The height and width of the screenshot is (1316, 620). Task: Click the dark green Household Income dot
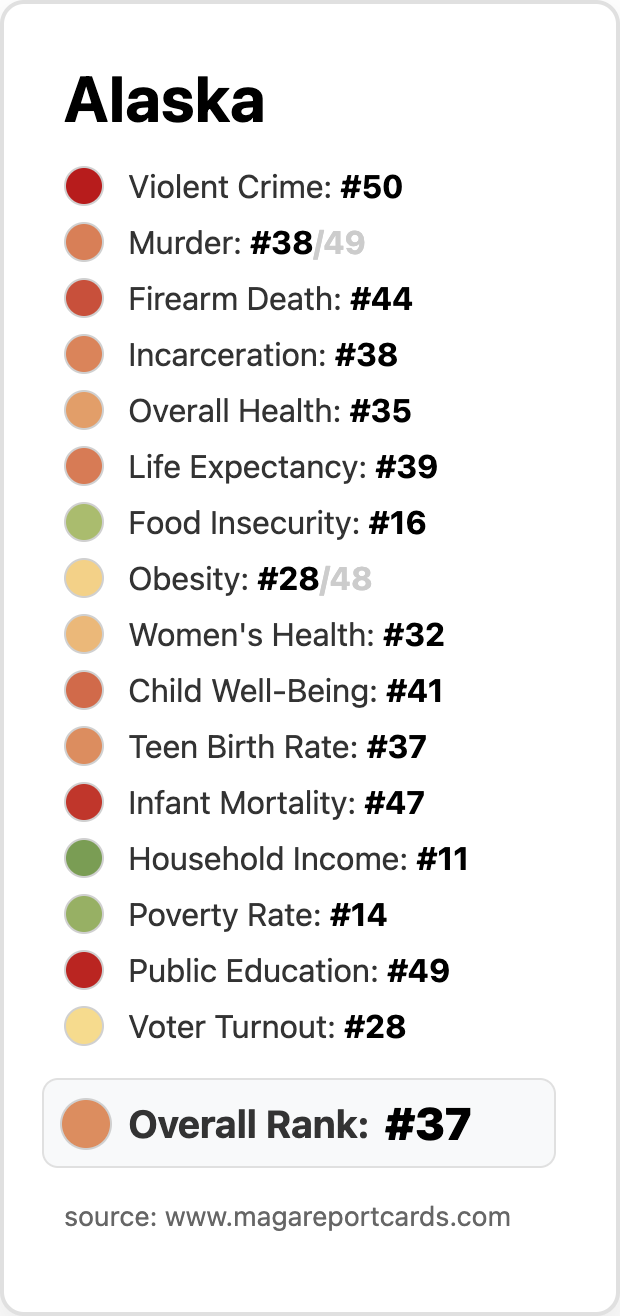tap(85, 859)
